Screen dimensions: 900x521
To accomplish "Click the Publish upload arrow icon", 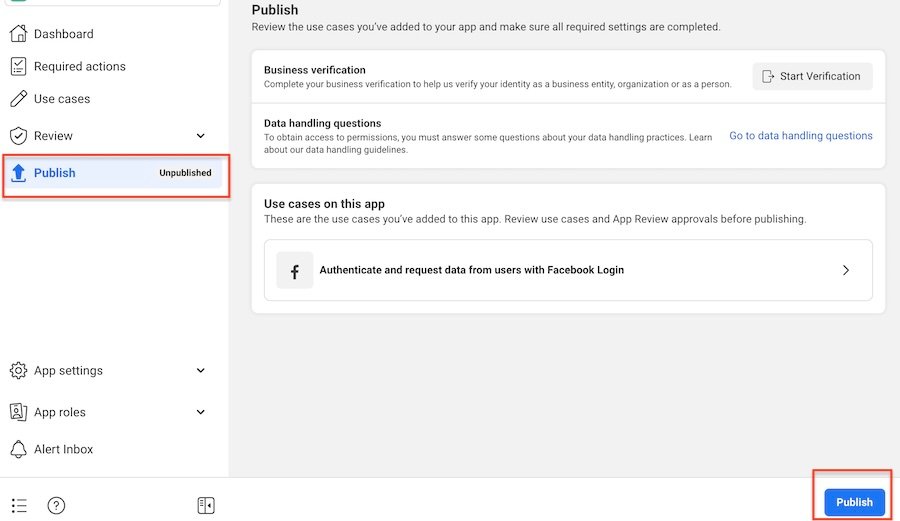I will point(18,173).
